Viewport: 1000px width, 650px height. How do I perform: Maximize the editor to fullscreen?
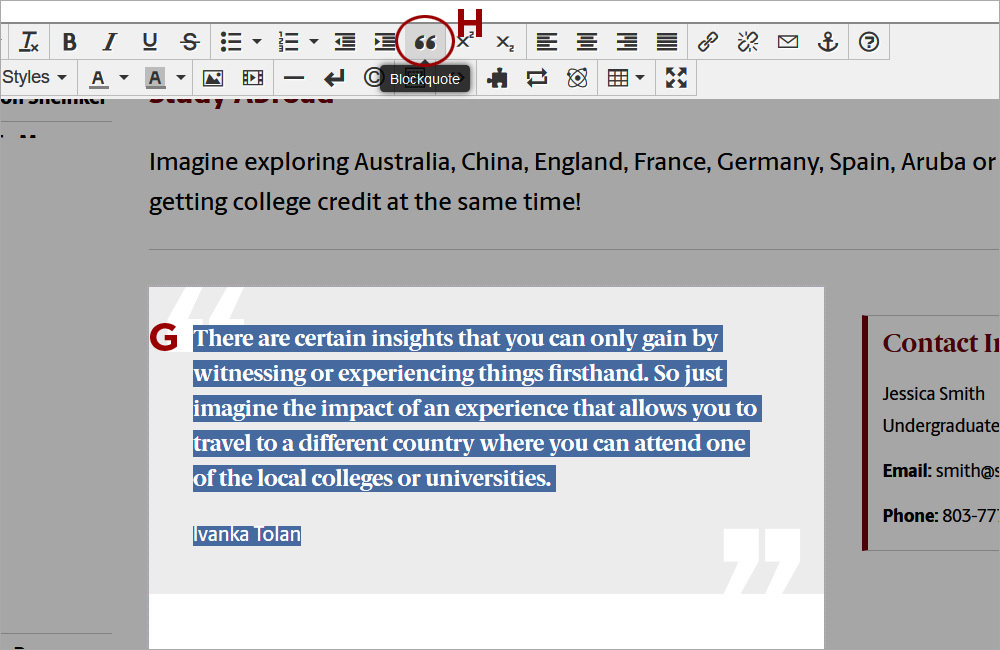(676, 77)
